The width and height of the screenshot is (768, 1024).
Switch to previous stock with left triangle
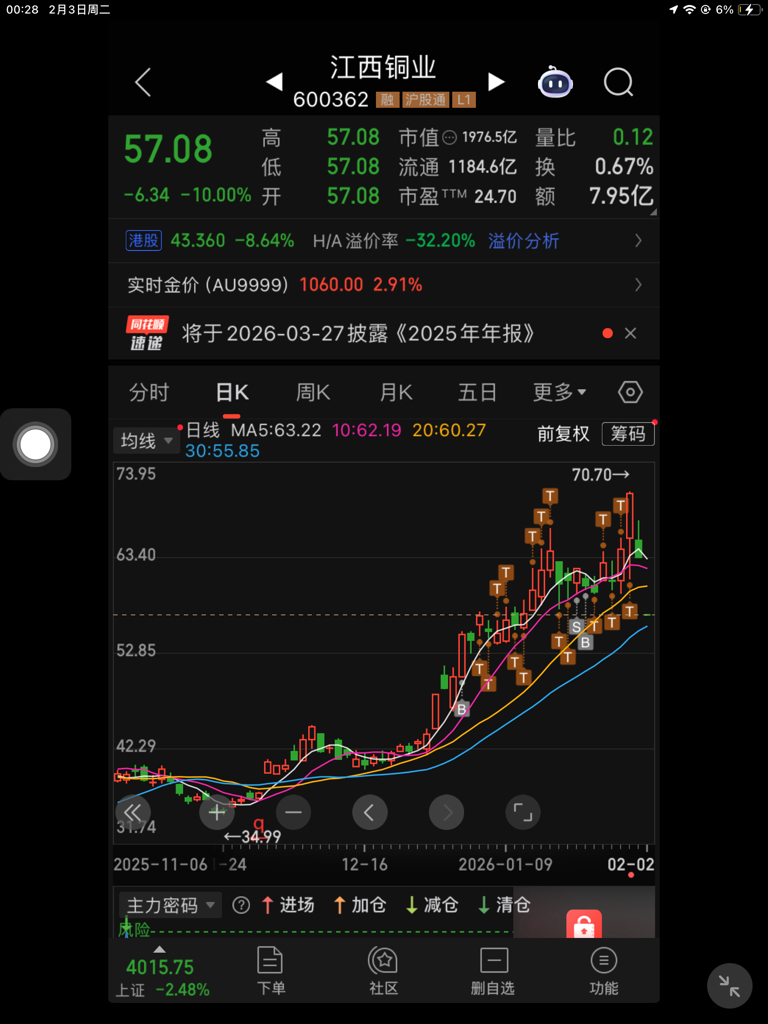(274, 82)
